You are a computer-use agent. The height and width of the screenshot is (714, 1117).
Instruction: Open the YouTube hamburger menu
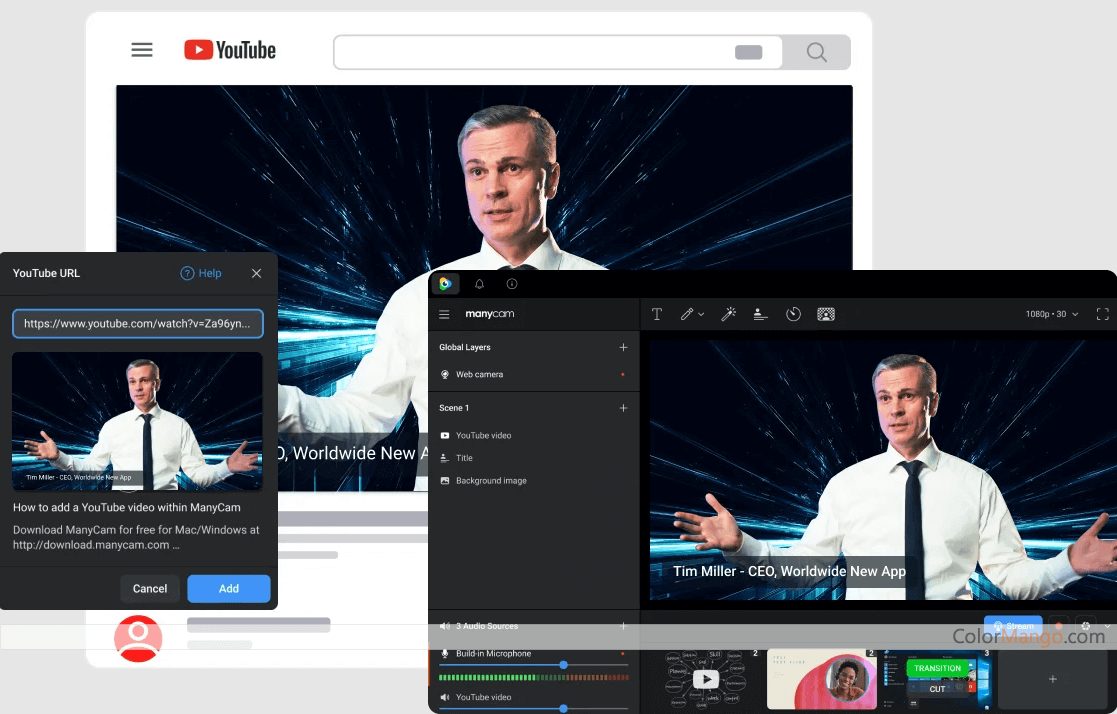(142, 50)
